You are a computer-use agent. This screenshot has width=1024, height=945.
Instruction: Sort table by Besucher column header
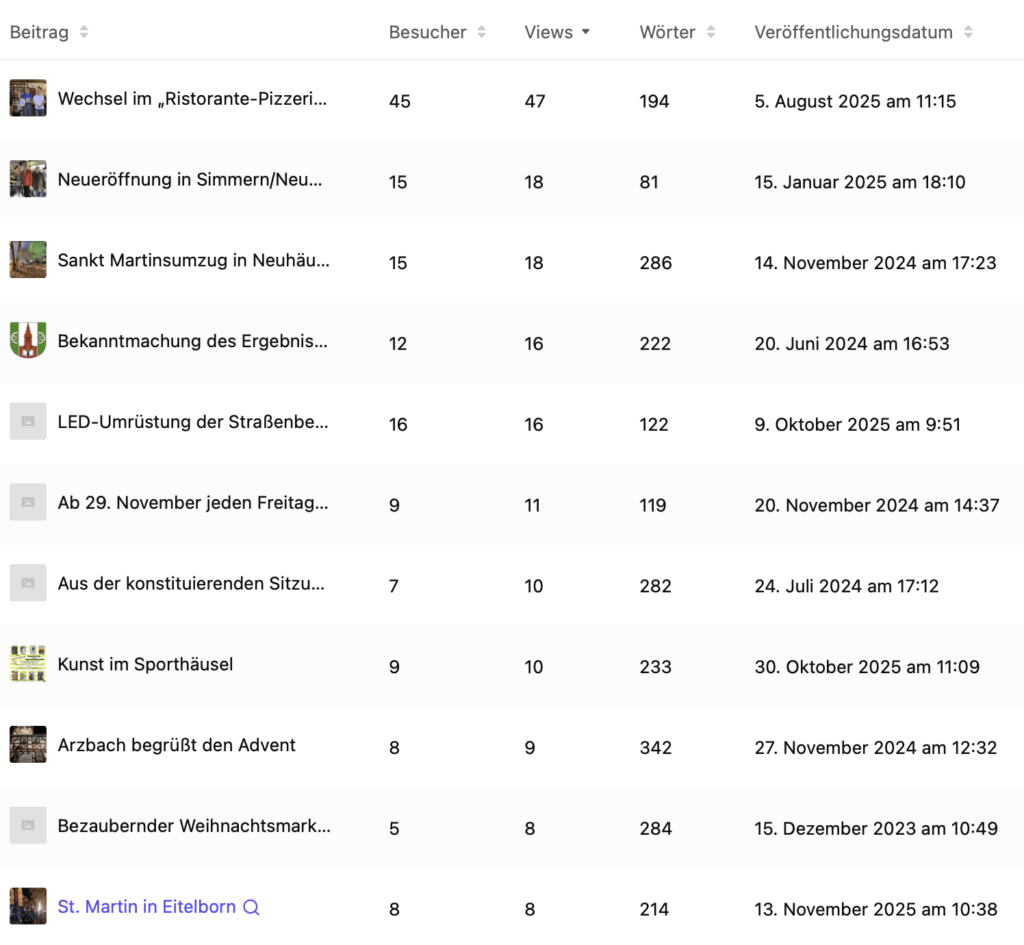click(427, 32)
